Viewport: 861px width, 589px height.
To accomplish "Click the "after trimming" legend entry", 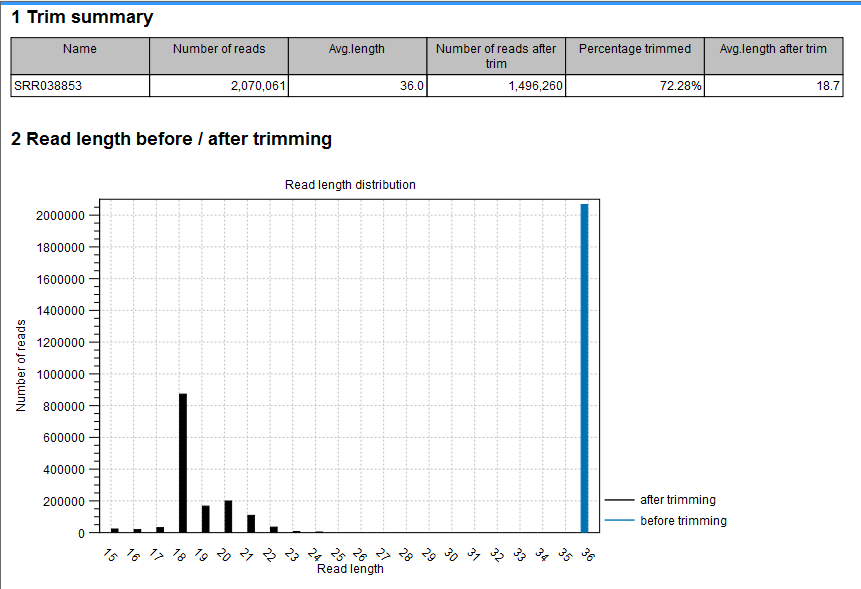I will pyautogui.click(x=677, y=500).
